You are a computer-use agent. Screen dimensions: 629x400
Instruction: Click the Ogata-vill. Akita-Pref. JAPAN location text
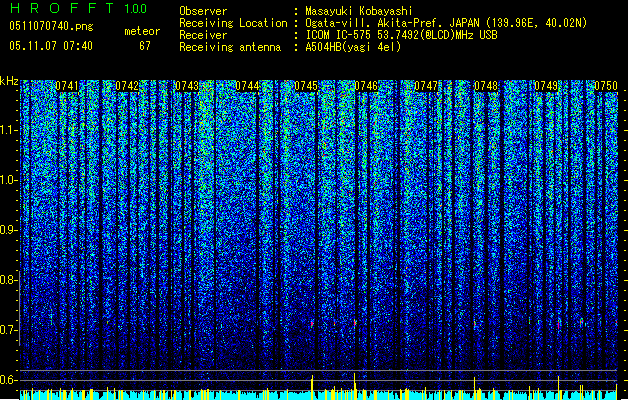[446, 23]
